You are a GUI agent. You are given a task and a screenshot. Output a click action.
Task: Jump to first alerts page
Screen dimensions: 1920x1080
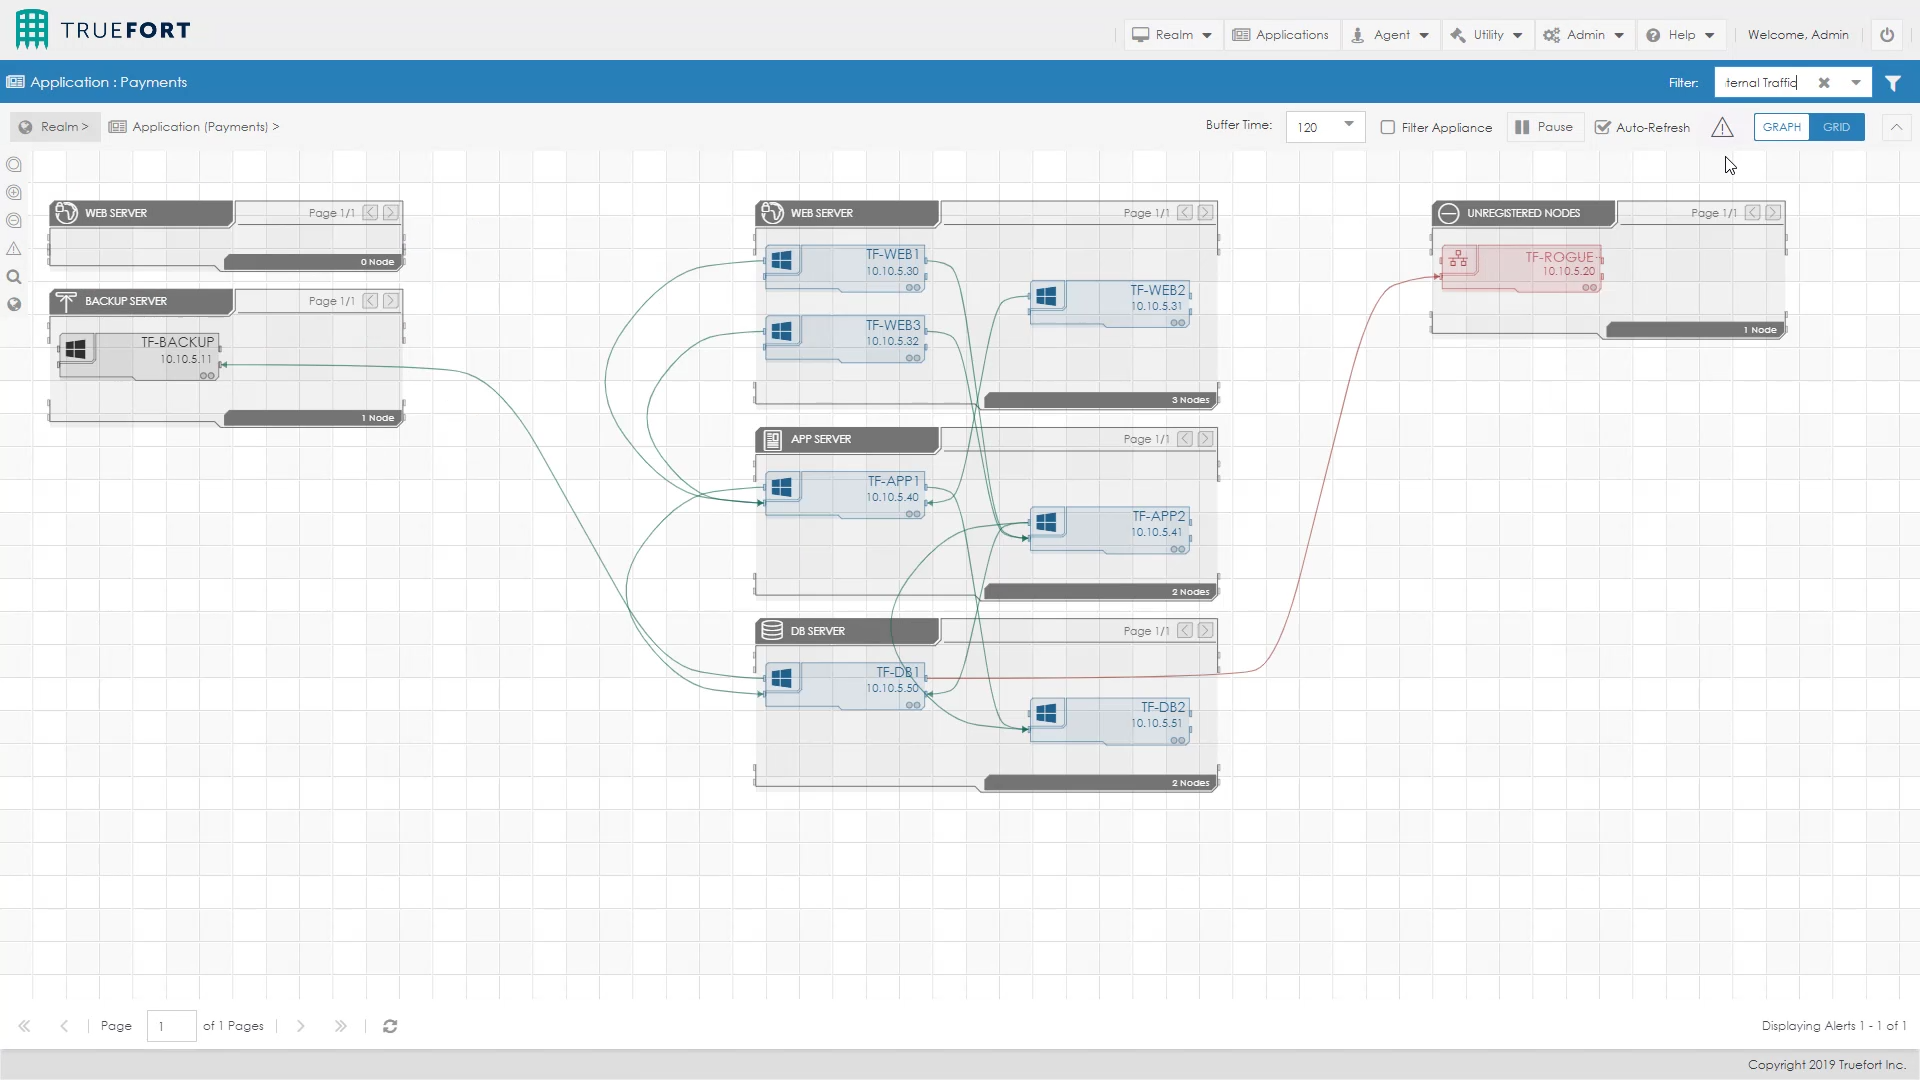[25, 1026]
